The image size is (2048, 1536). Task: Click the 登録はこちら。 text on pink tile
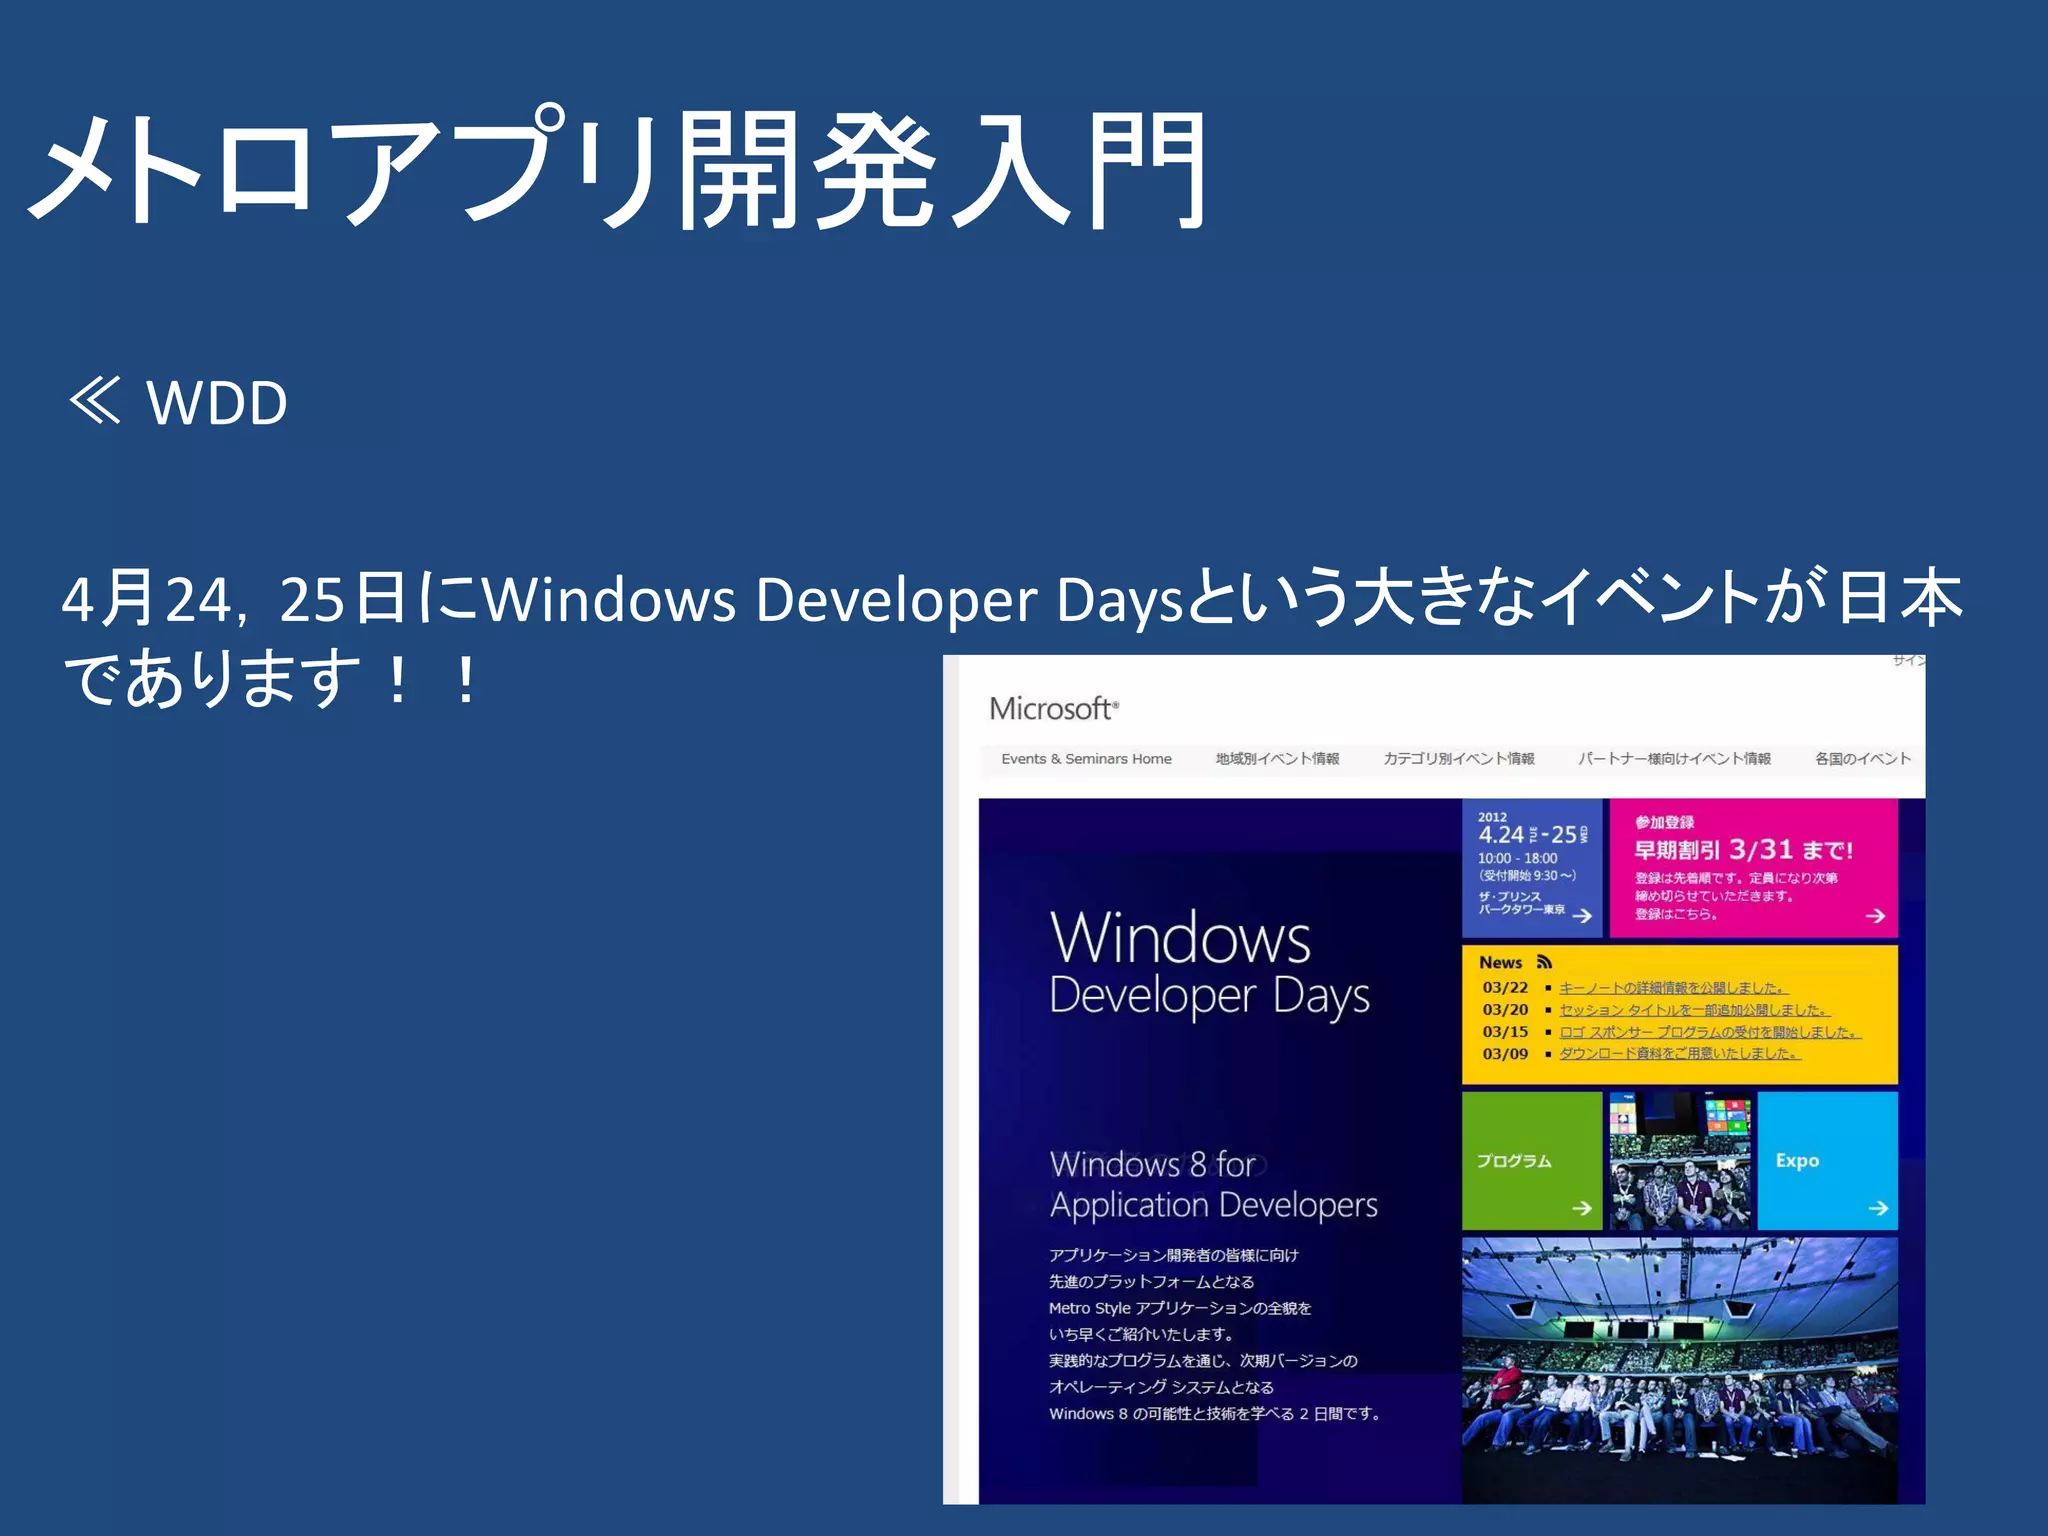pos(1676,914)
